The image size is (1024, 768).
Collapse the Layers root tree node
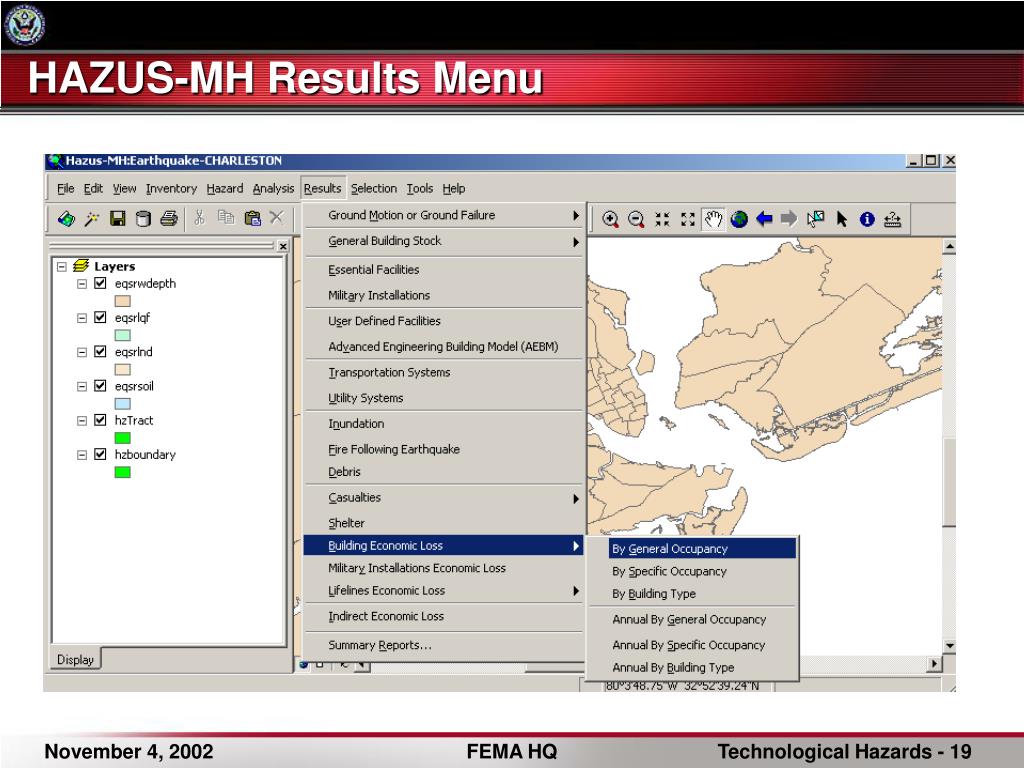tap(62, 266)
